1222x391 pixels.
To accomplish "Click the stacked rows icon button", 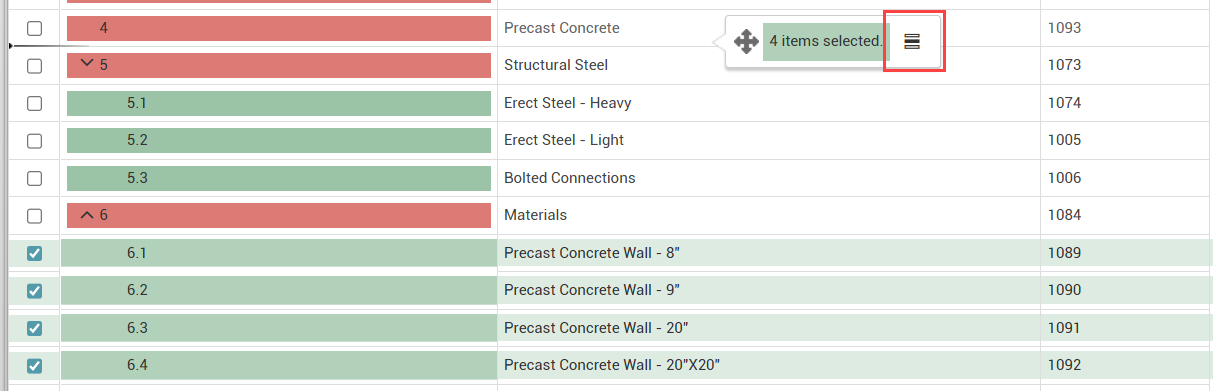I will (911, 42).
